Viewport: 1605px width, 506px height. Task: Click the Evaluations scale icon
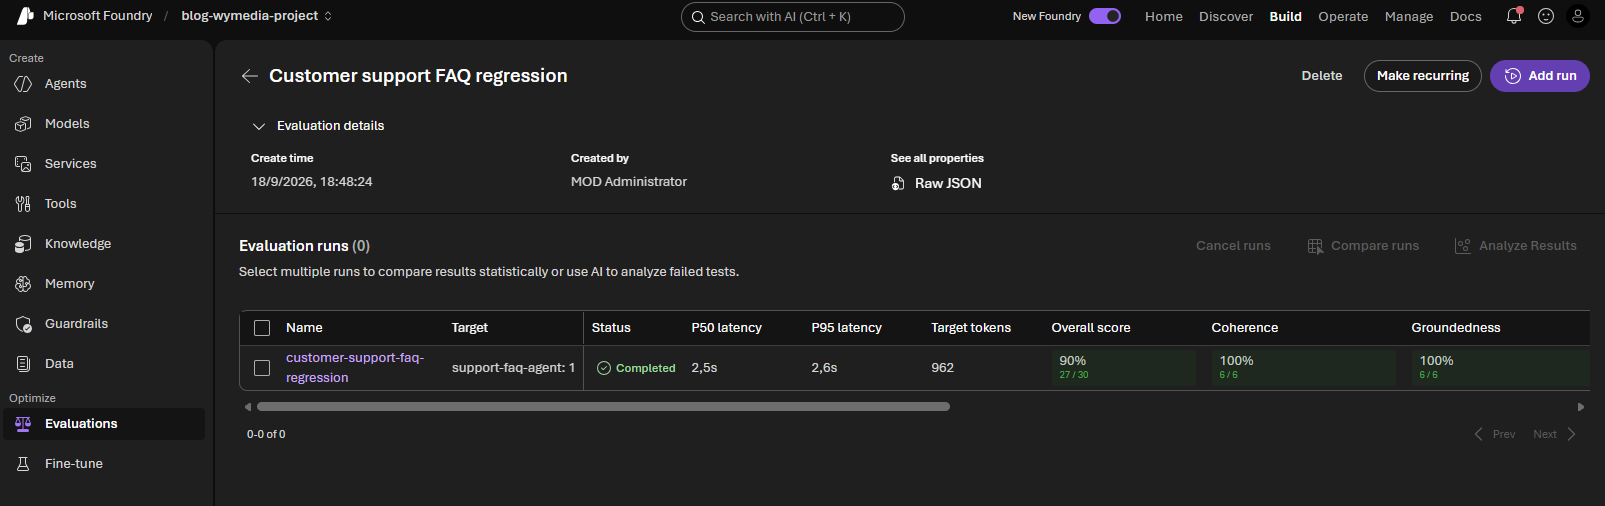23,424
